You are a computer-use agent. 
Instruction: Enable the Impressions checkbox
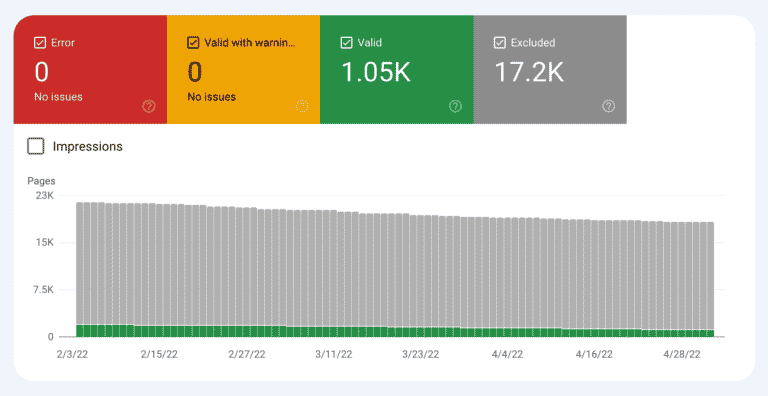point(36,147)
